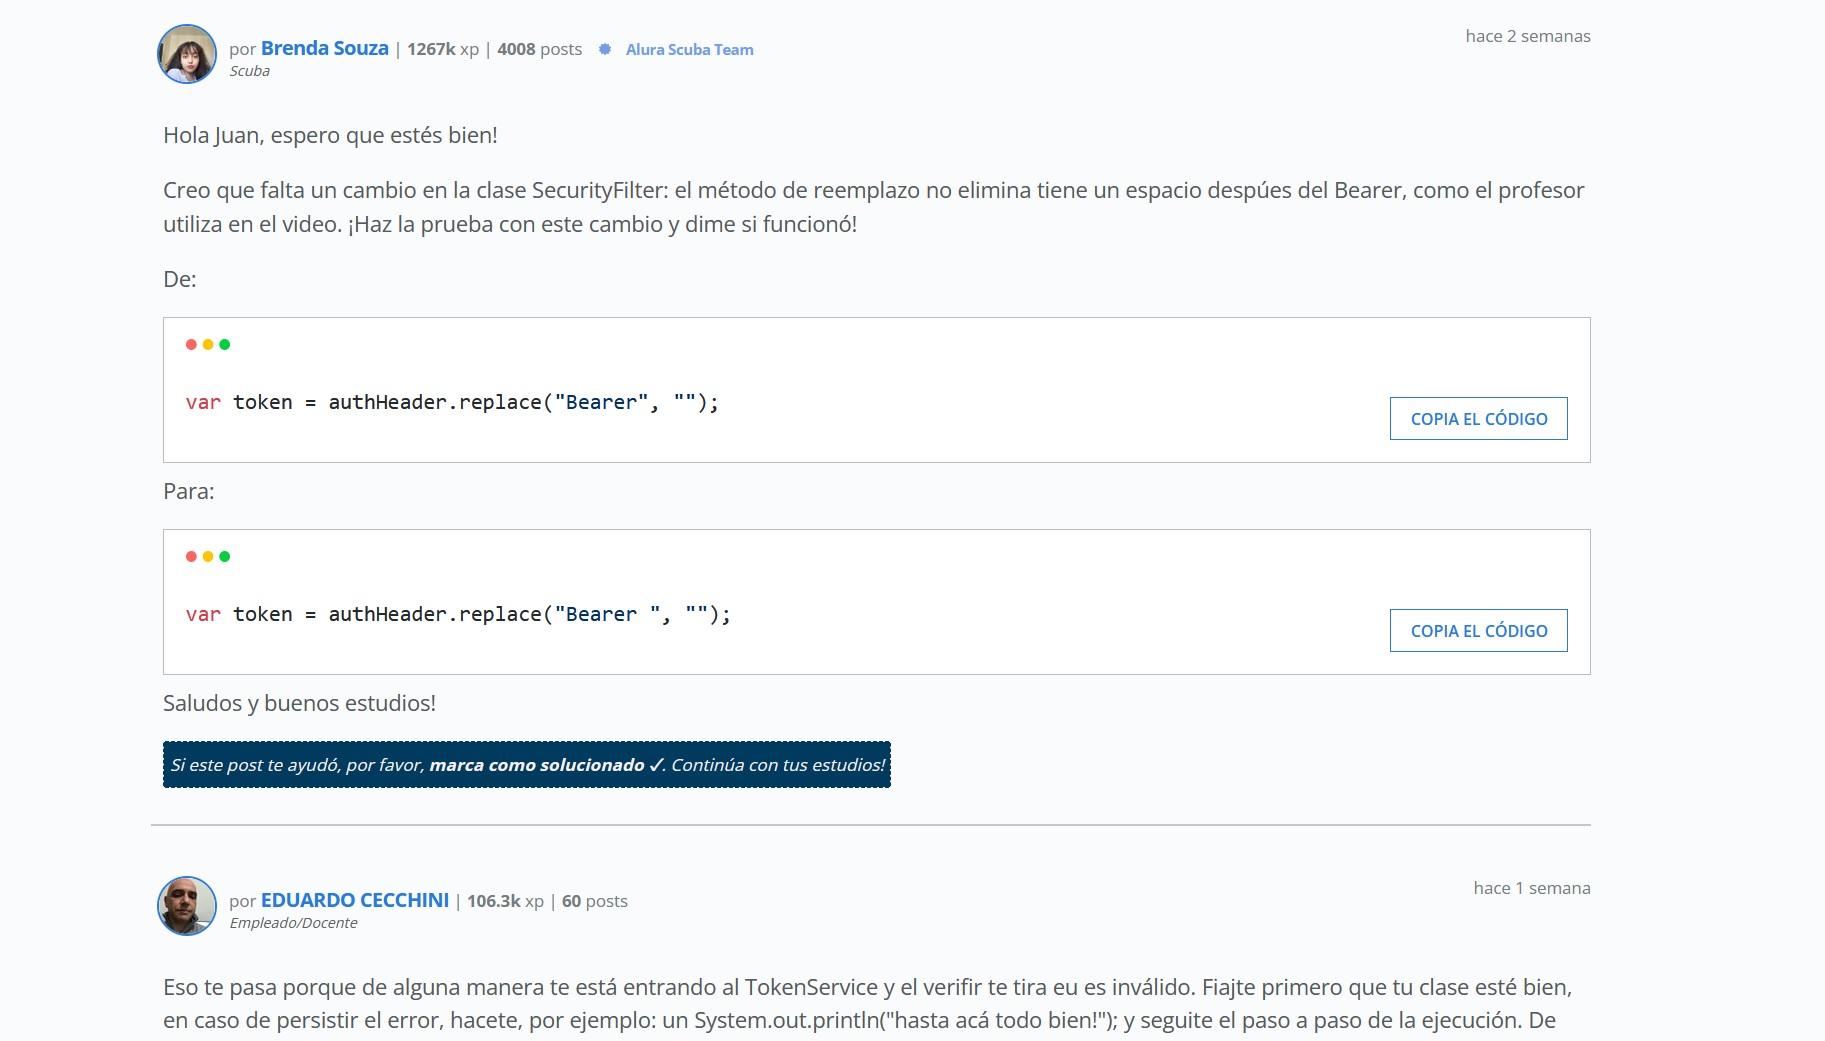Click the '1267k xp' text
This screenshot has height=1041, width=1825.
tap(443, 49)
